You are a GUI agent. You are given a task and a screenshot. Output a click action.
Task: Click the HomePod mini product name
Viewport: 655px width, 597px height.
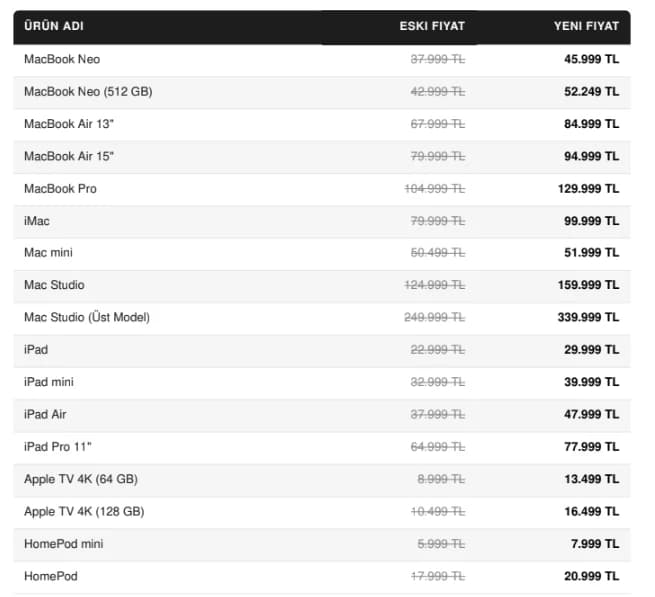pos(63,544)
